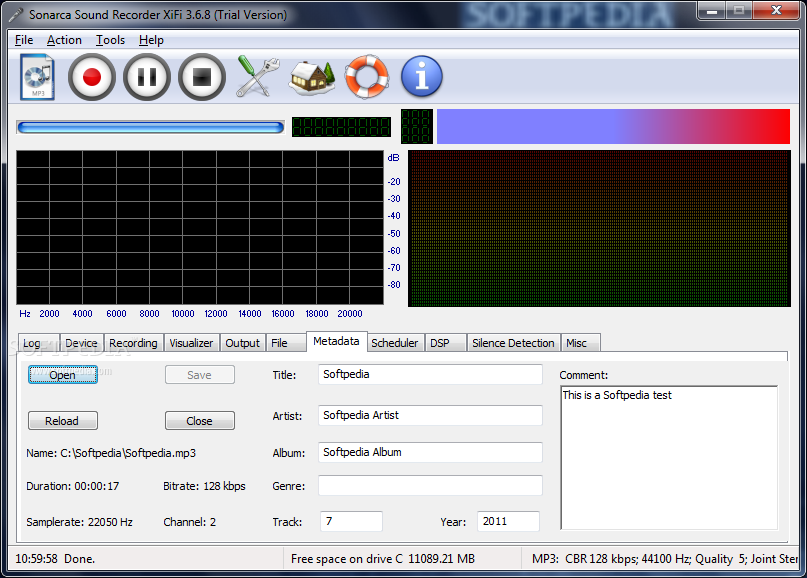Click the Track number field
Screen dimensions: 807x578
tap(352, 521)
